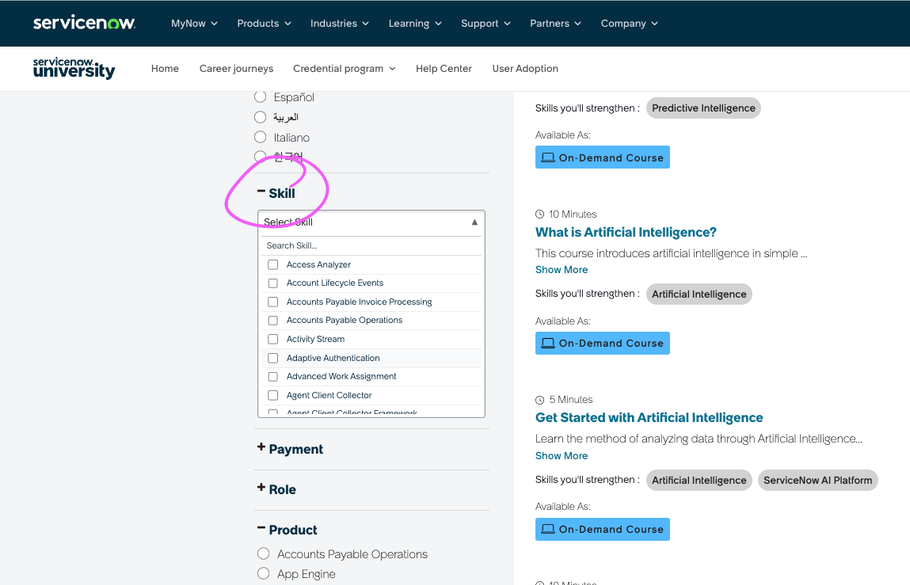Go to University Home

[x=165, y=68]
